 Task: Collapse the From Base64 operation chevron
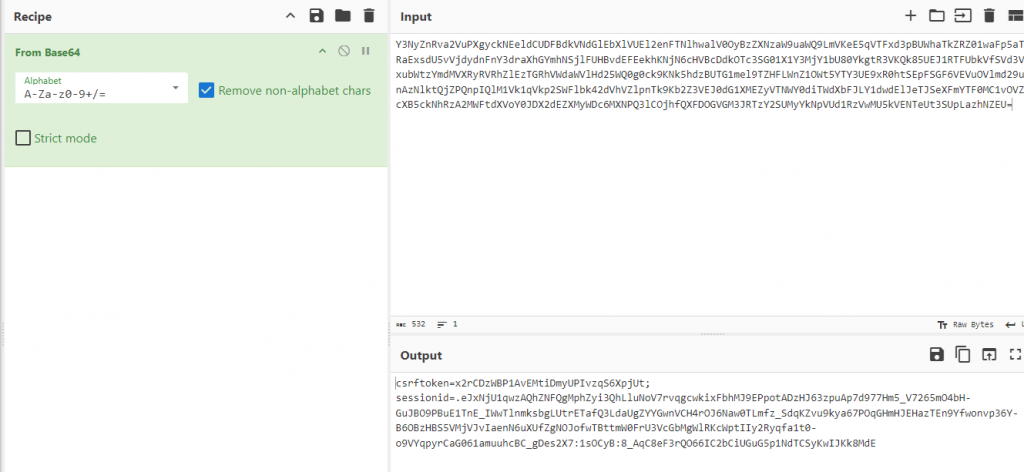tap(322, 51)
